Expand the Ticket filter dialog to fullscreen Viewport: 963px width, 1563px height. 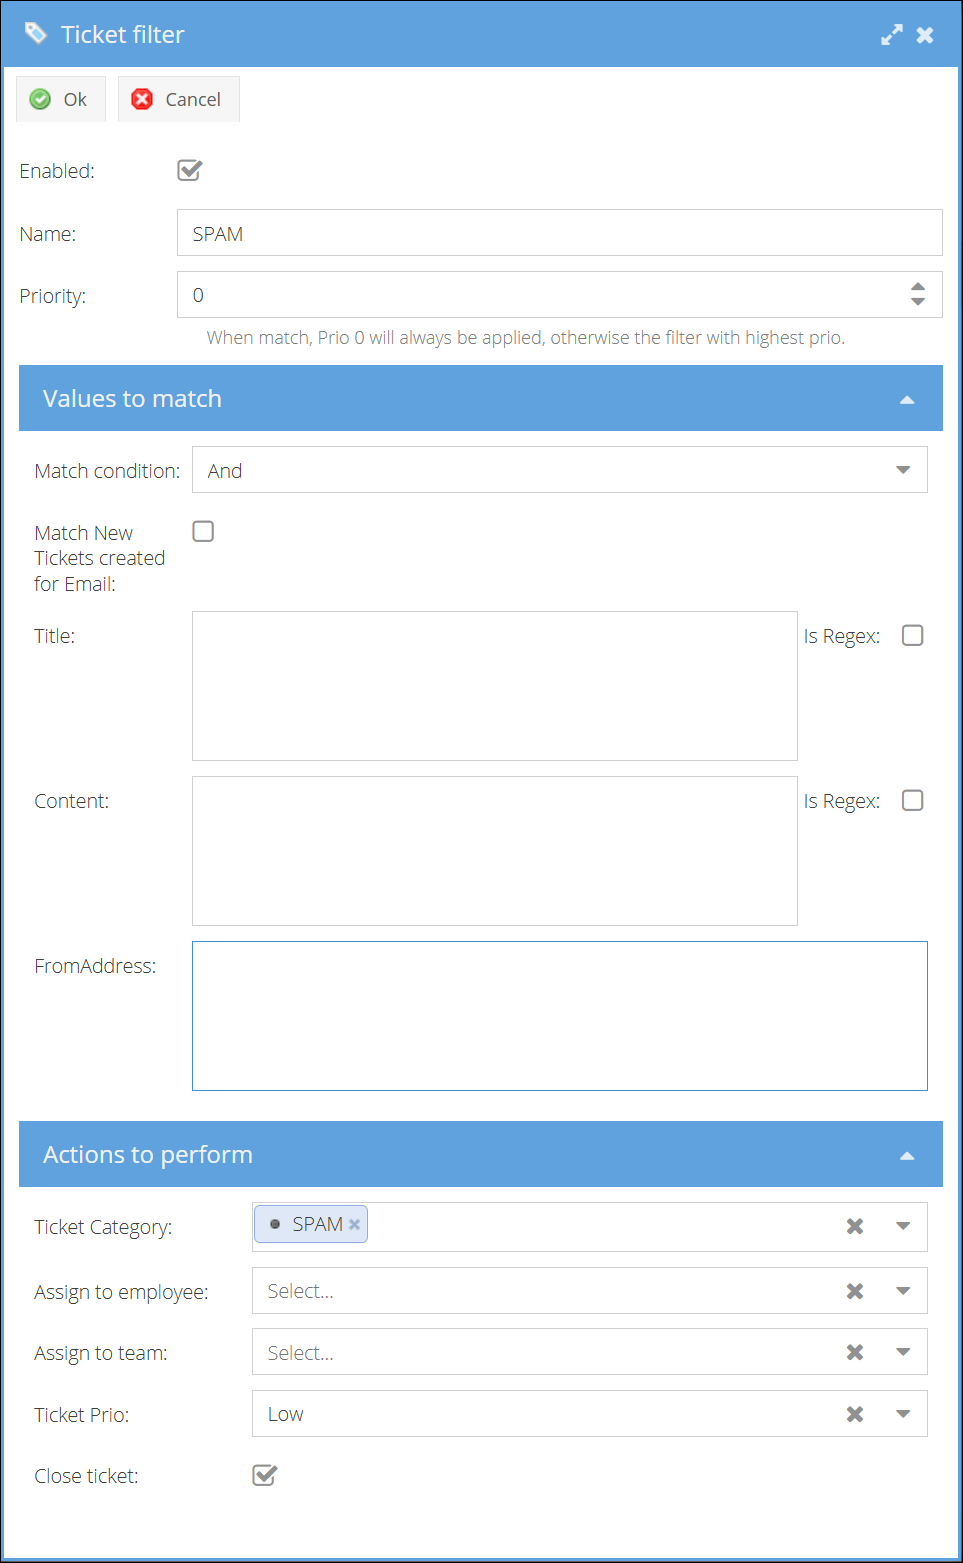click(x=891, y=35)
